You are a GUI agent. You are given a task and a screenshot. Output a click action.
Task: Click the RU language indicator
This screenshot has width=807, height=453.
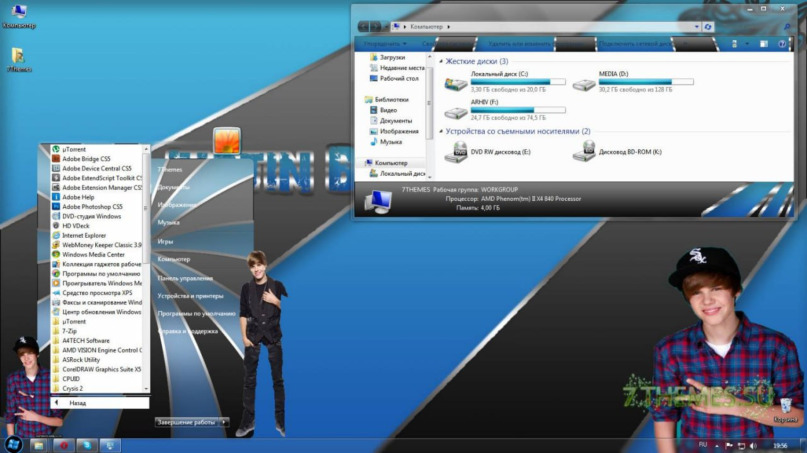[x=703, y=445]
